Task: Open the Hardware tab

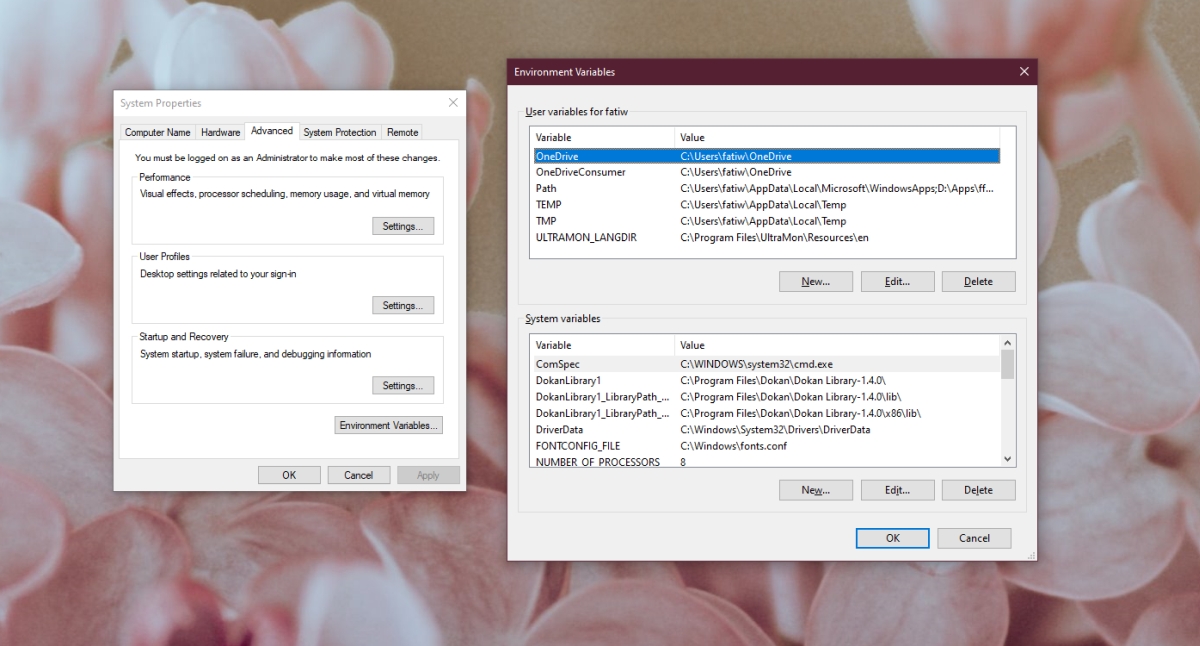Action: click(x=220, y=132)
